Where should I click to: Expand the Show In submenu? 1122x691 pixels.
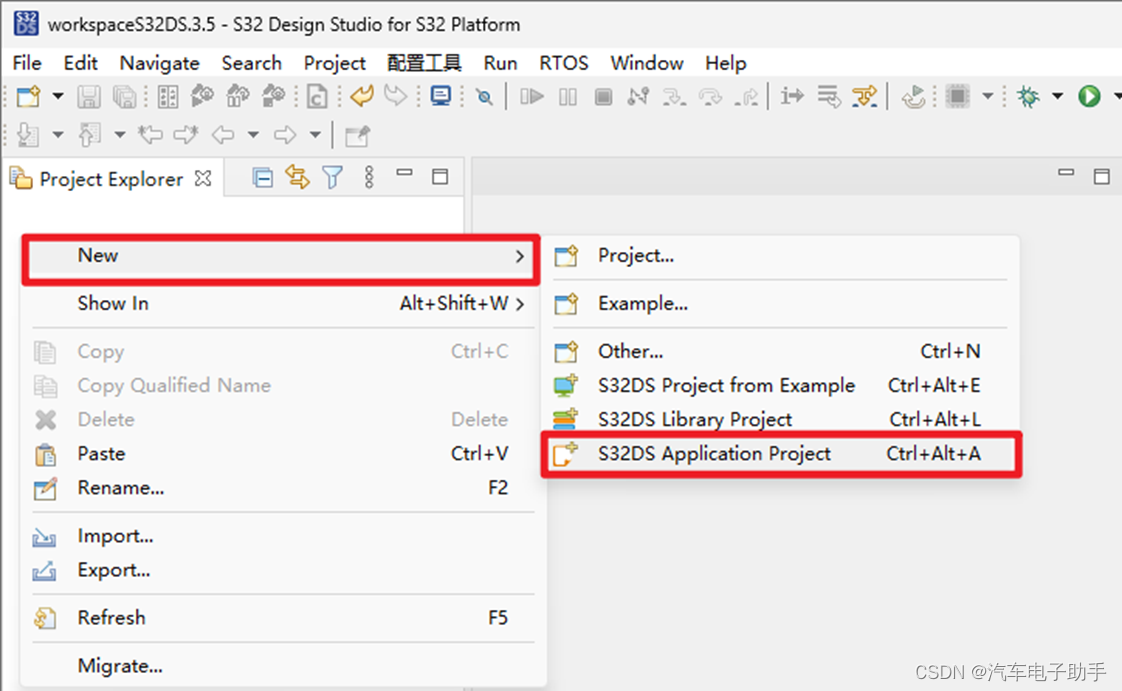[283, 303]
